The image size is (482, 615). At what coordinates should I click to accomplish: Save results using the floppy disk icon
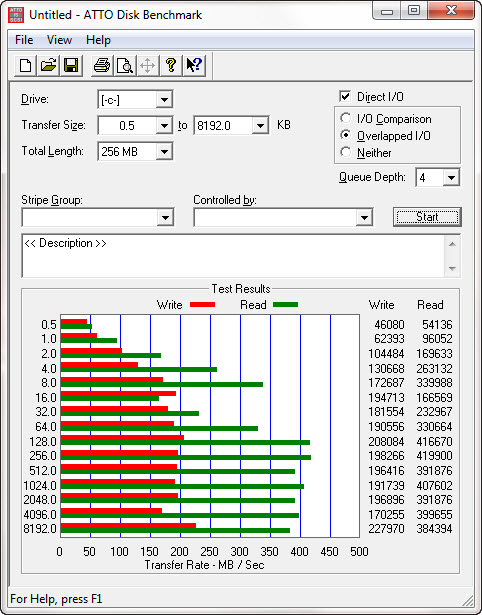pyautogui.click(x=71, y=65)
